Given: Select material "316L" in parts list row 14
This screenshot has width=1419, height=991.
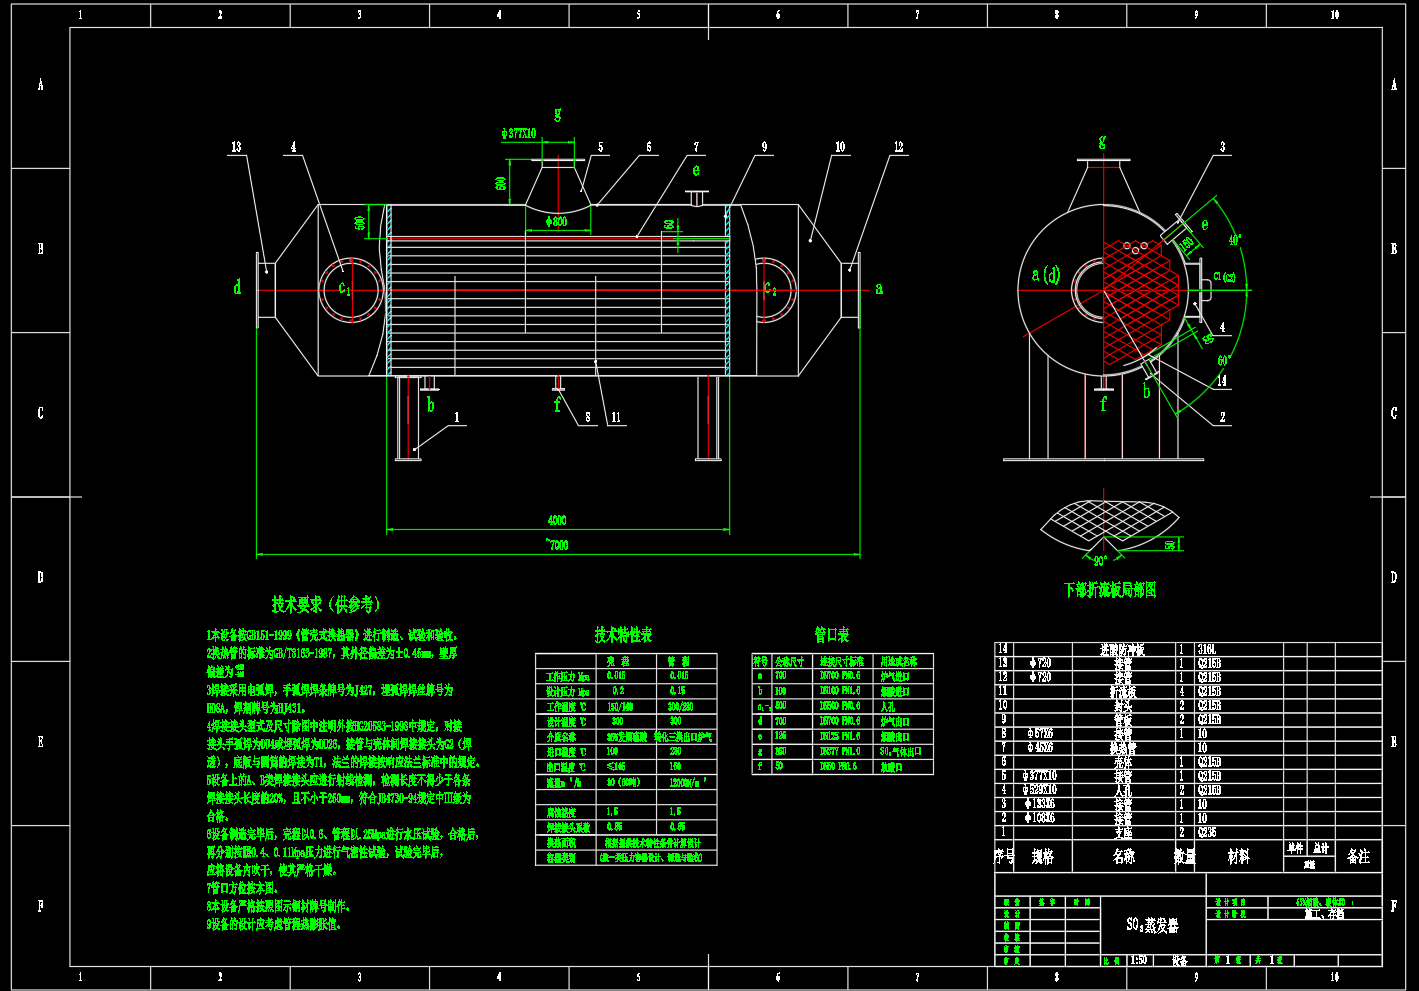Looking at the screenshot, I should tap(1206, 649).
